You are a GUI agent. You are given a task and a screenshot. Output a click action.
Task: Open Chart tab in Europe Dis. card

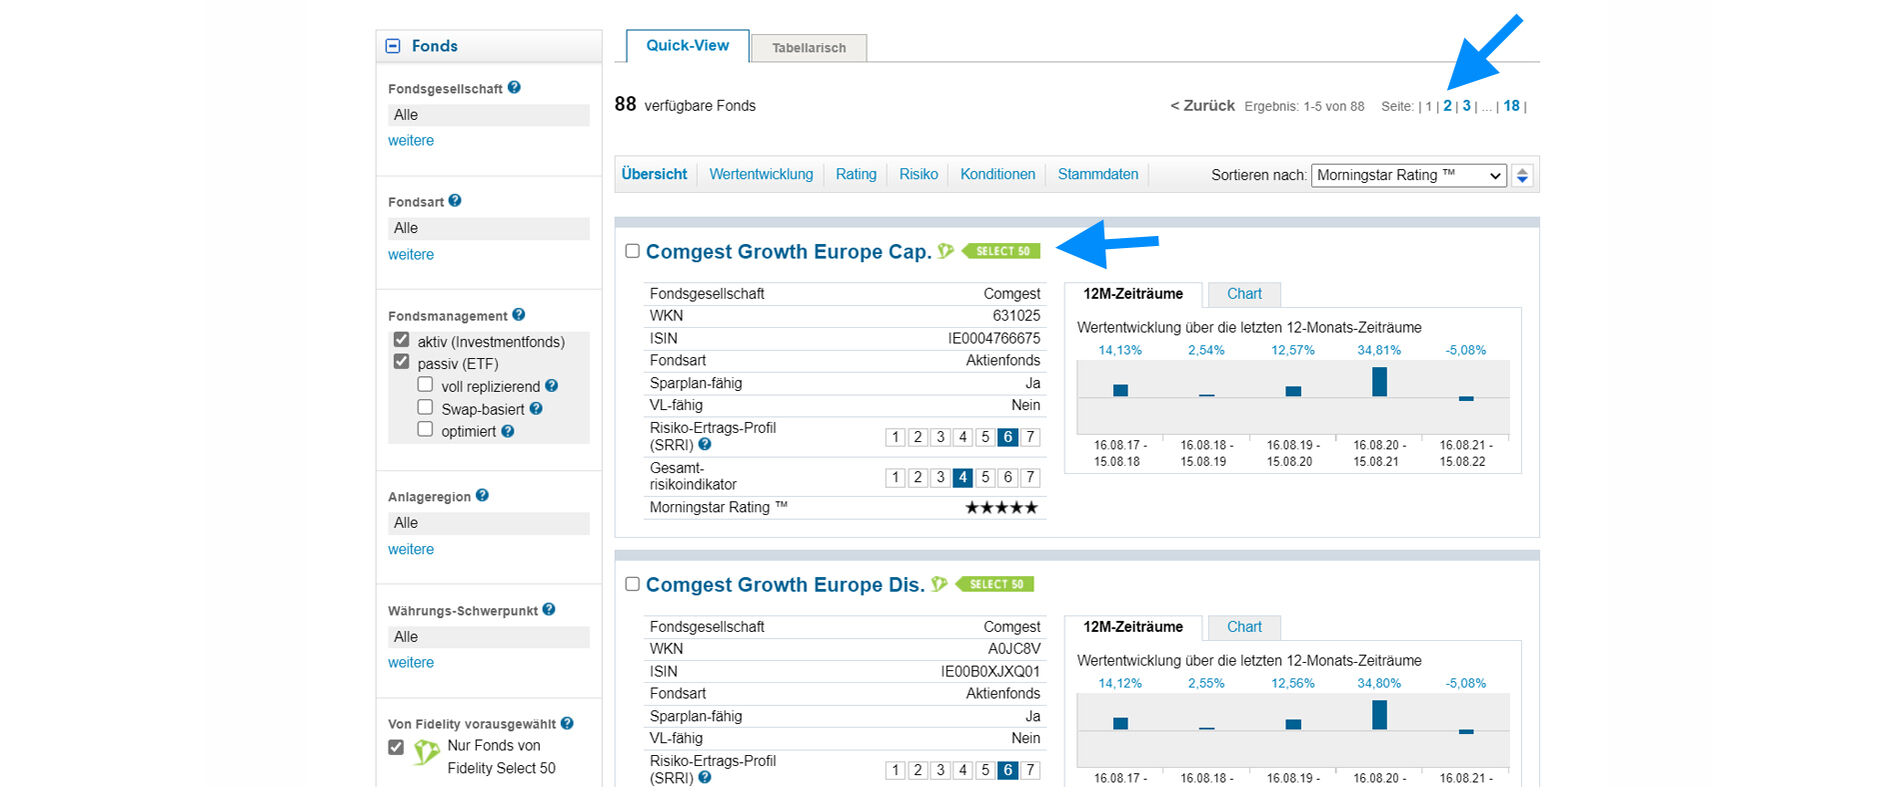click(x=1244, y=627)
